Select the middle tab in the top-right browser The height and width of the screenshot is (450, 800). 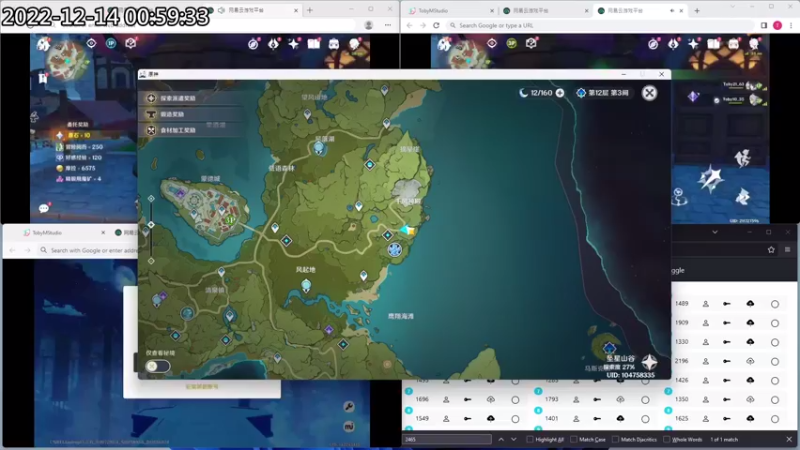(545, 10)
